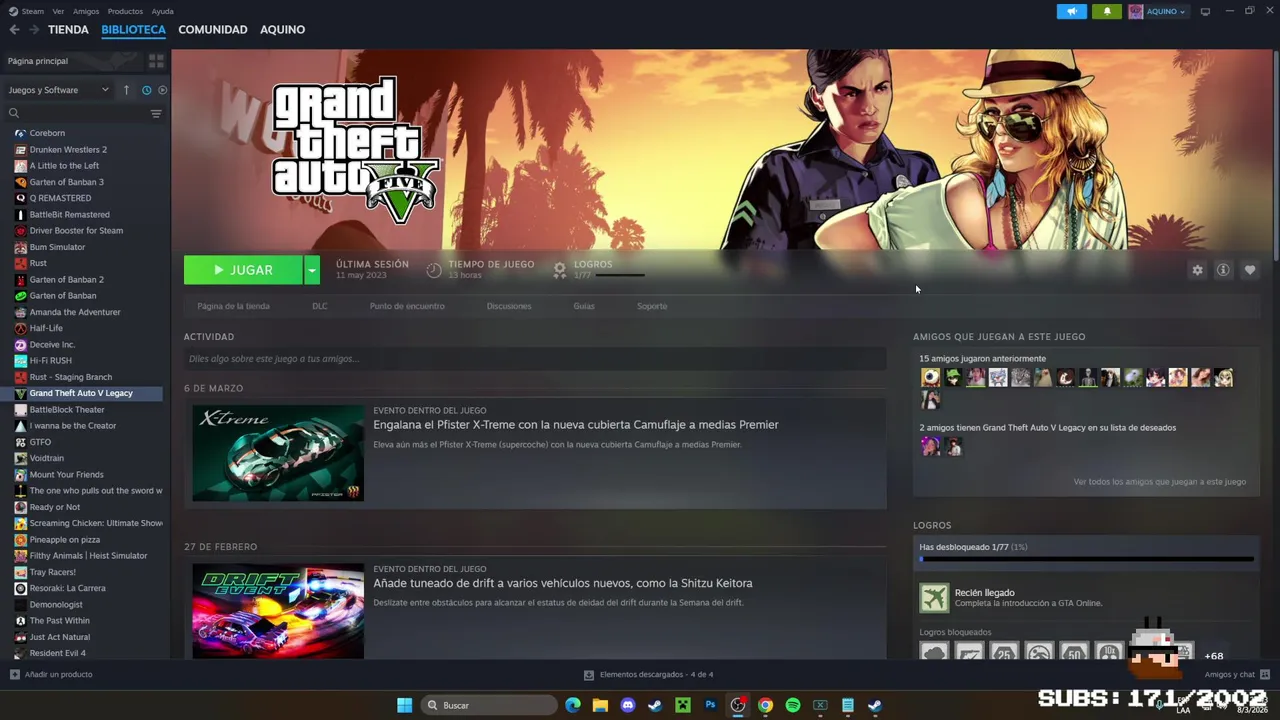Toggle sort order arrow in library sidebar

(x=126, y=90)
